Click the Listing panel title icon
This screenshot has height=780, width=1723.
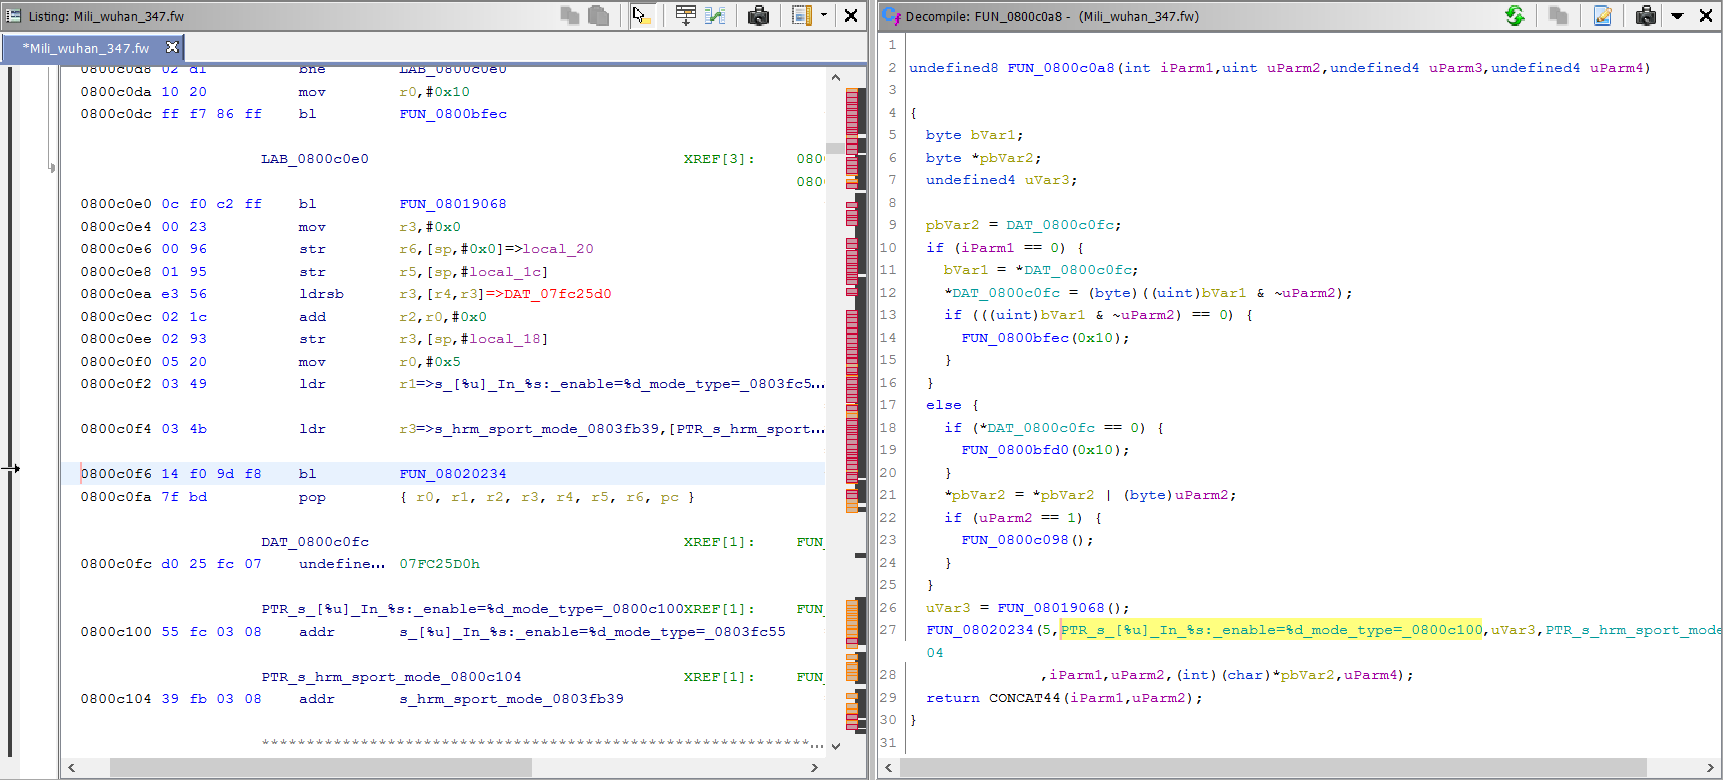tap(13, 16)
